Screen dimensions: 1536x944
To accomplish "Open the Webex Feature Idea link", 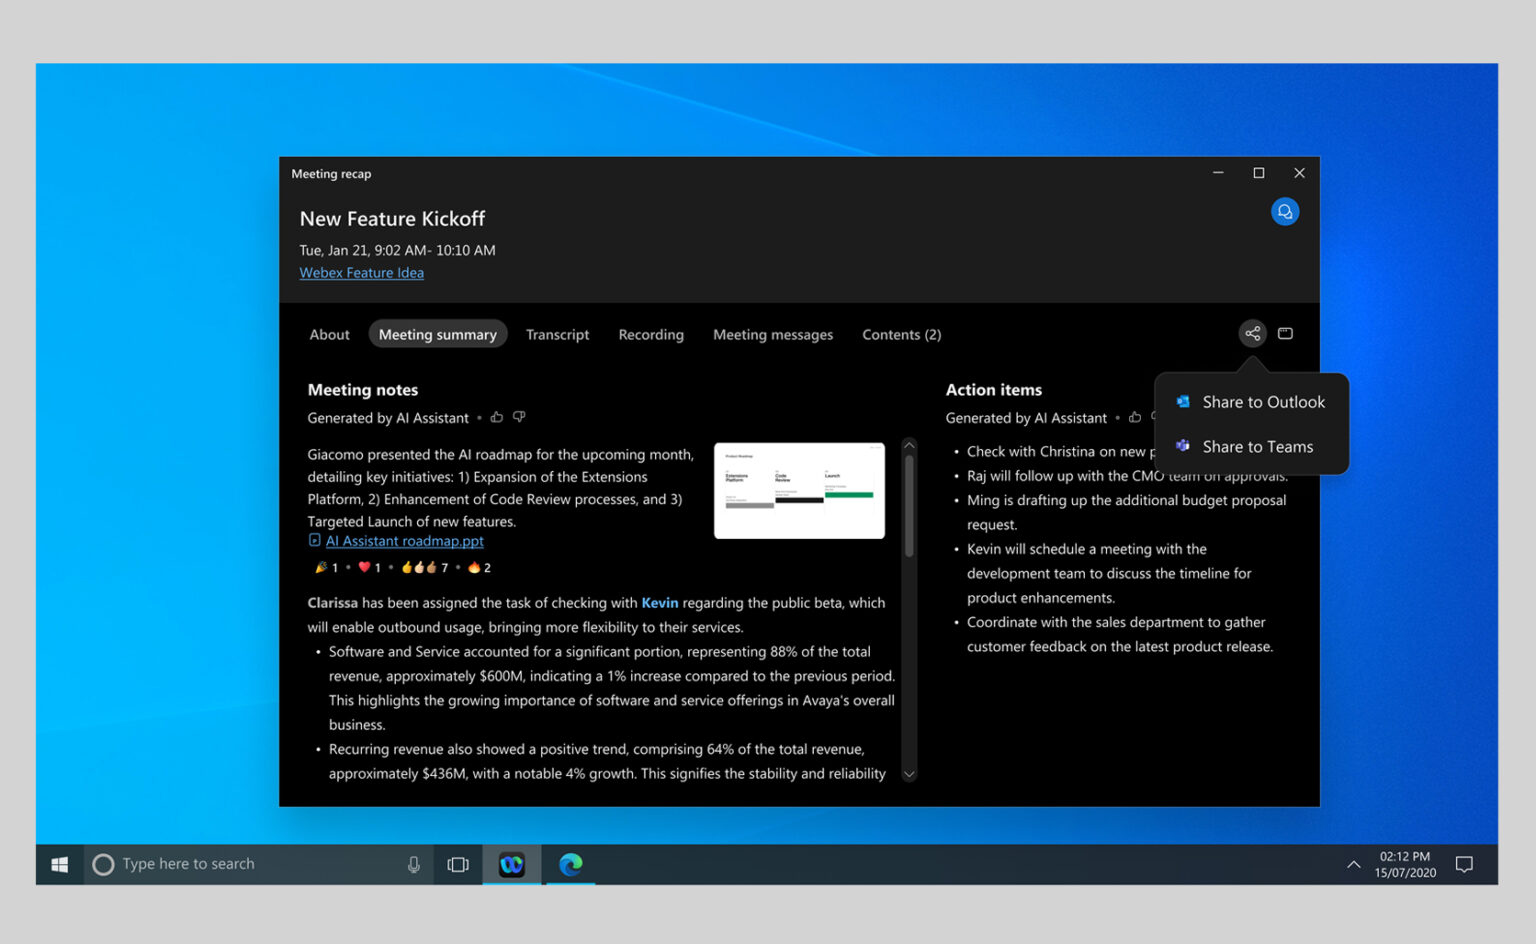I will (x=361, y=273).
